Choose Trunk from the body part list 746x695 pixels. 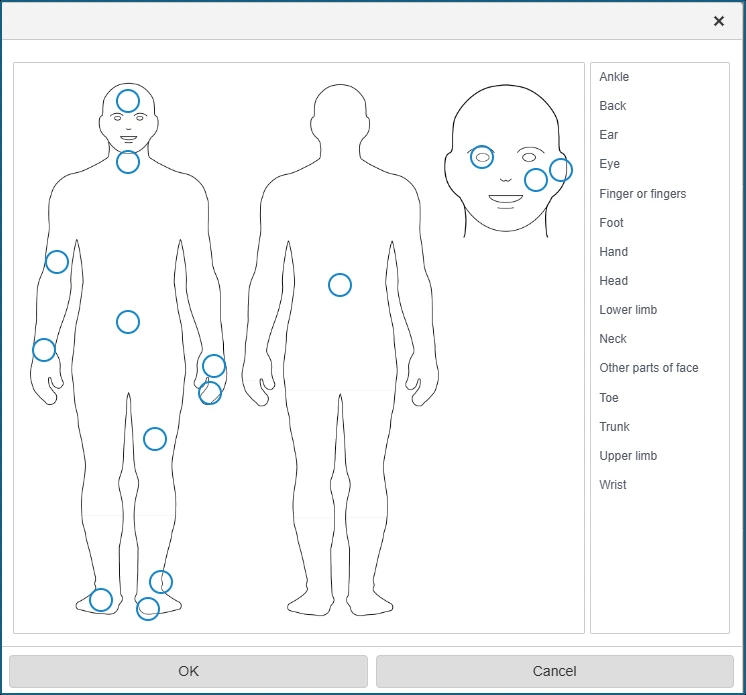click(x=614, y=427)
